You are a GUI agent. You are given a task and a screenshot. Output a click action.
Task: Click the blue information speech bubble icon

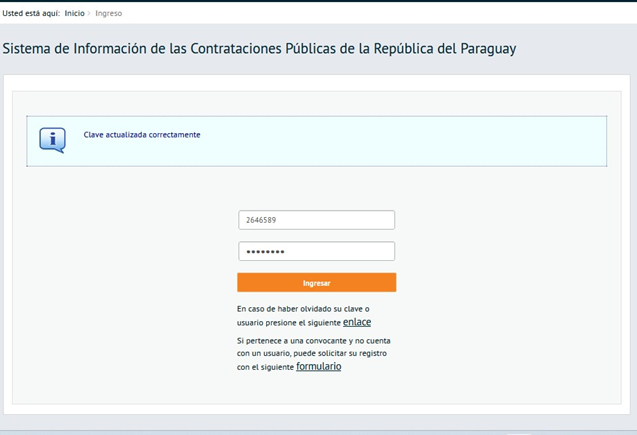tap(52, 140)
